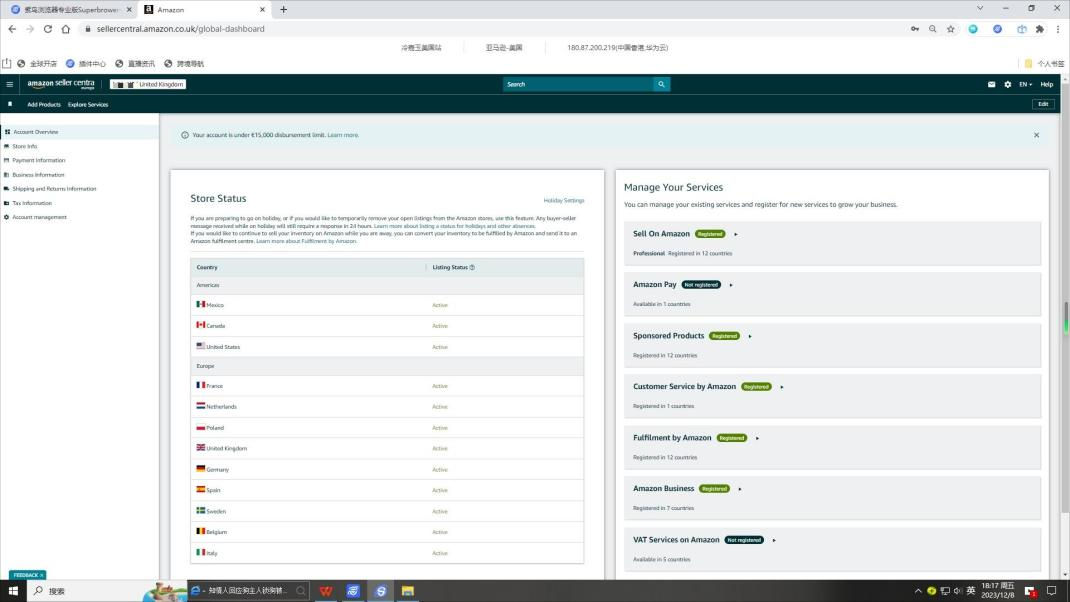Reload the page with the refresh icon
This screenshot has height=602, width=1070.
(48, 29)
